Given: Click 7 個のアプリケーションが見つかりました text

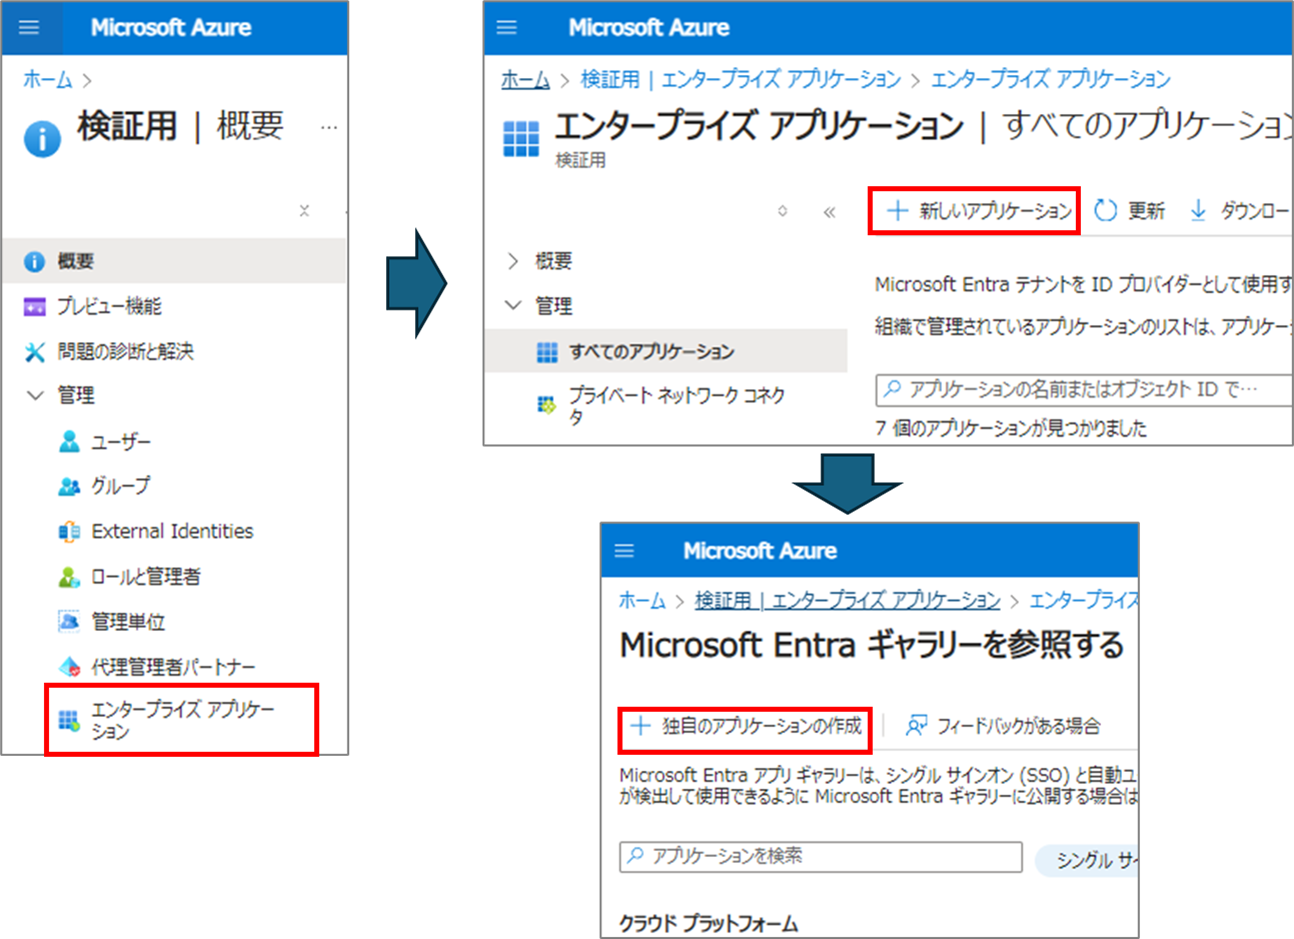Looking at the screenshot, I should click(1011, 428).
